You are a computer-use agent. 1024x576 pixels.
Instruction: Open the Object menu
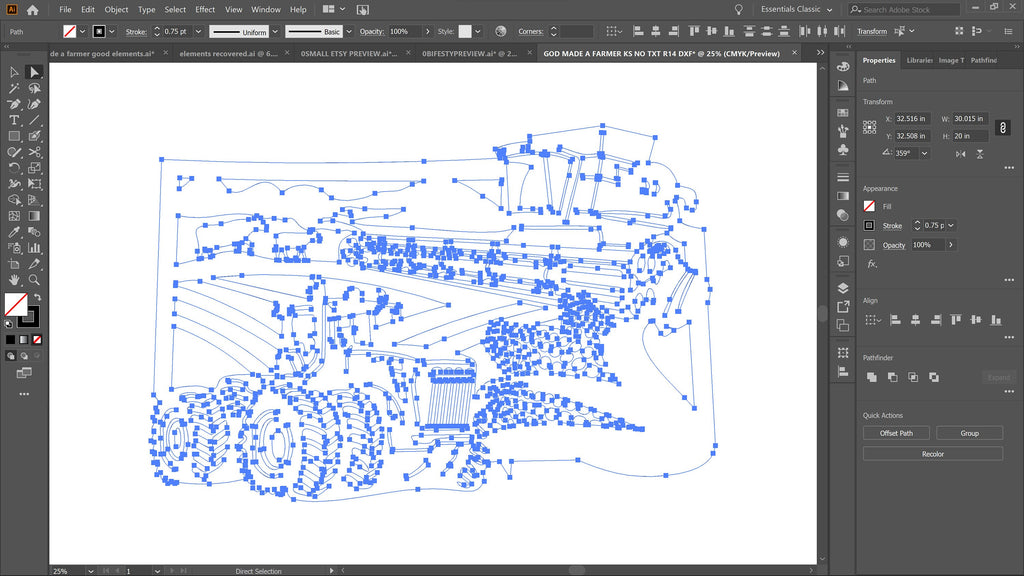116,10
